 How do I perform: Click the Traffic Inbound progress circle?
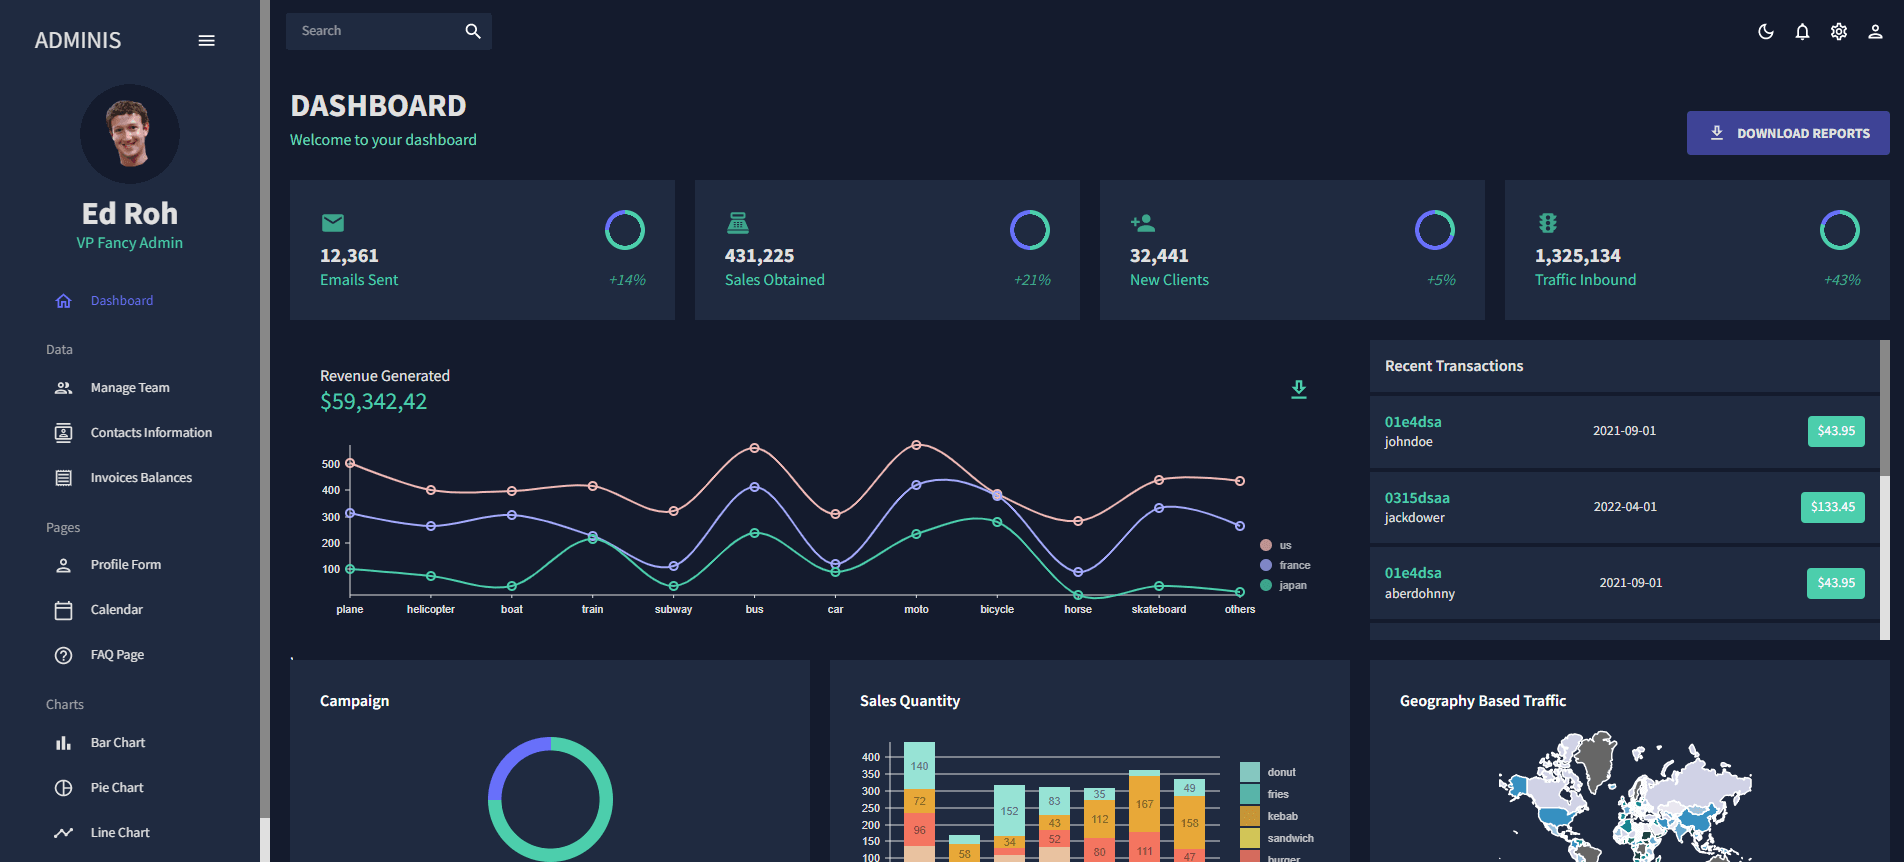1840,230
